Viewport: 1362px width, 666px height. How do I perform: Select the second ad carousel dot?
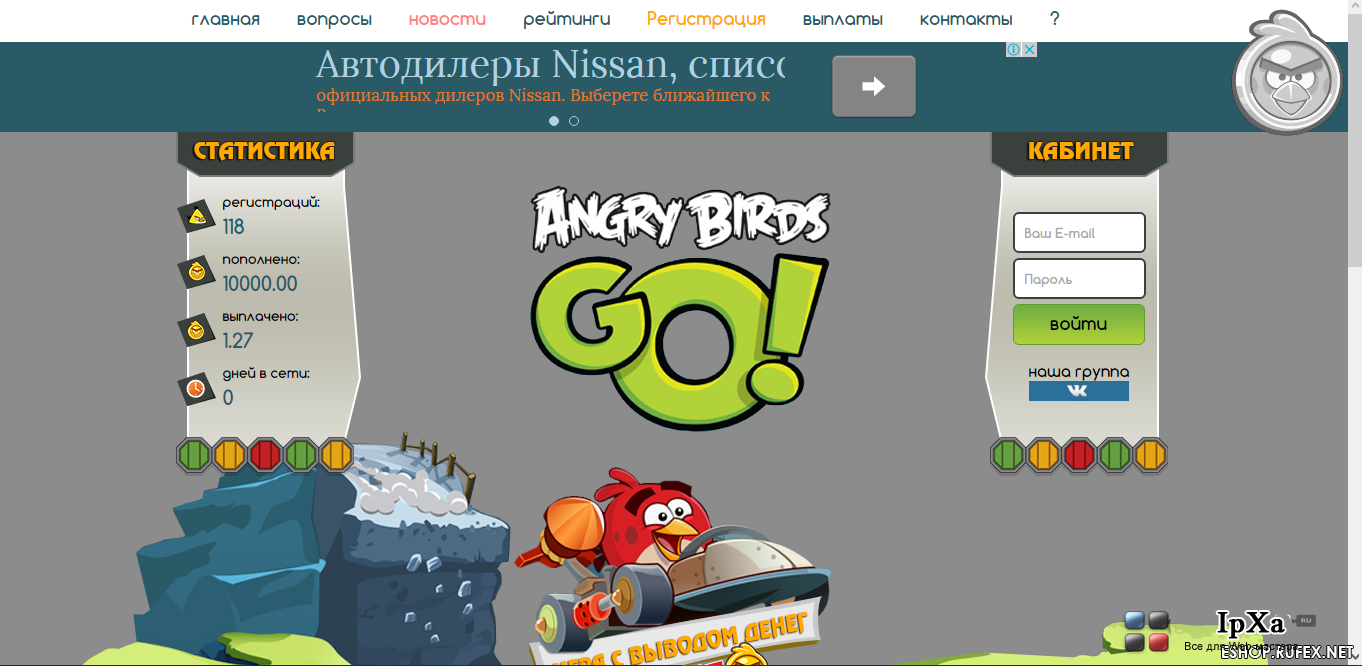(574, 121)
